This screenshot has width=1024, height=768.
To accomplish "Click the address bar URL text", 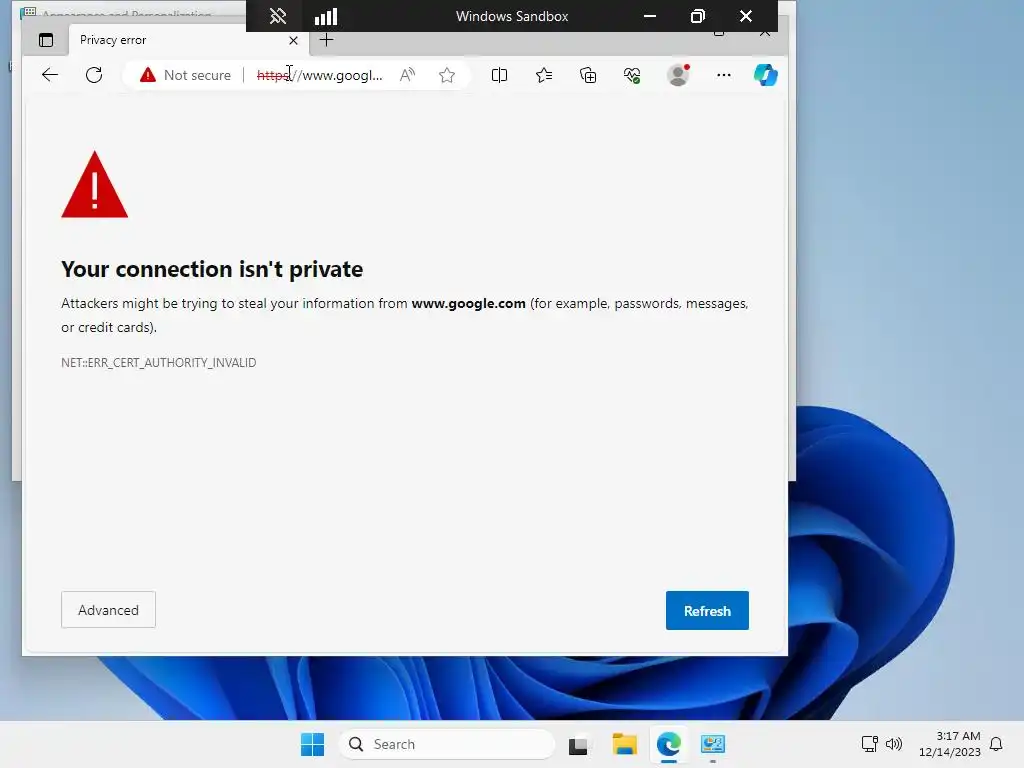I will click(319, 75).
